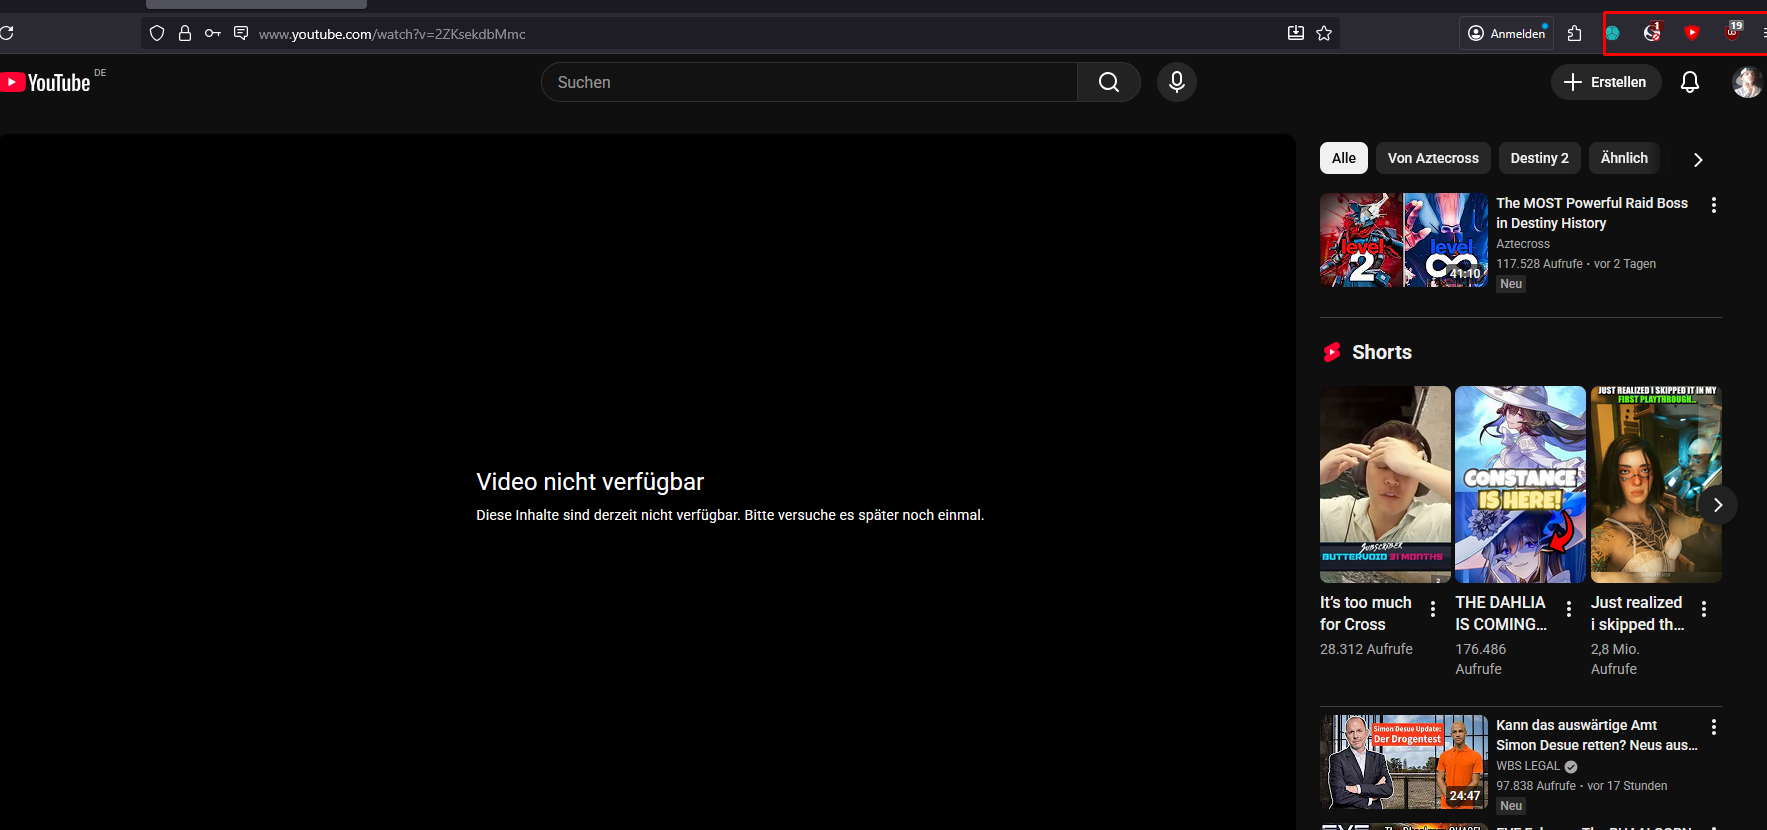Open 'Kann das auswärtige Amt' video title
This screenshot has height=830, width=1767.
[x=1596, y=735]
